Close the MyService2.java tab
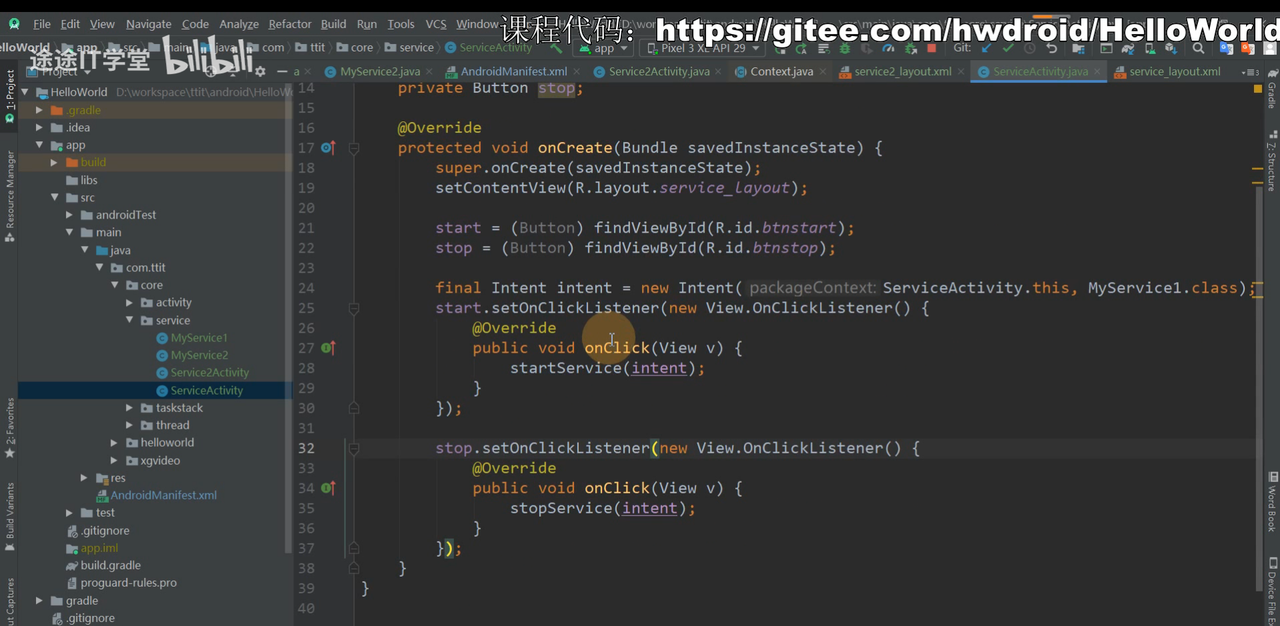 click(430, 72)
